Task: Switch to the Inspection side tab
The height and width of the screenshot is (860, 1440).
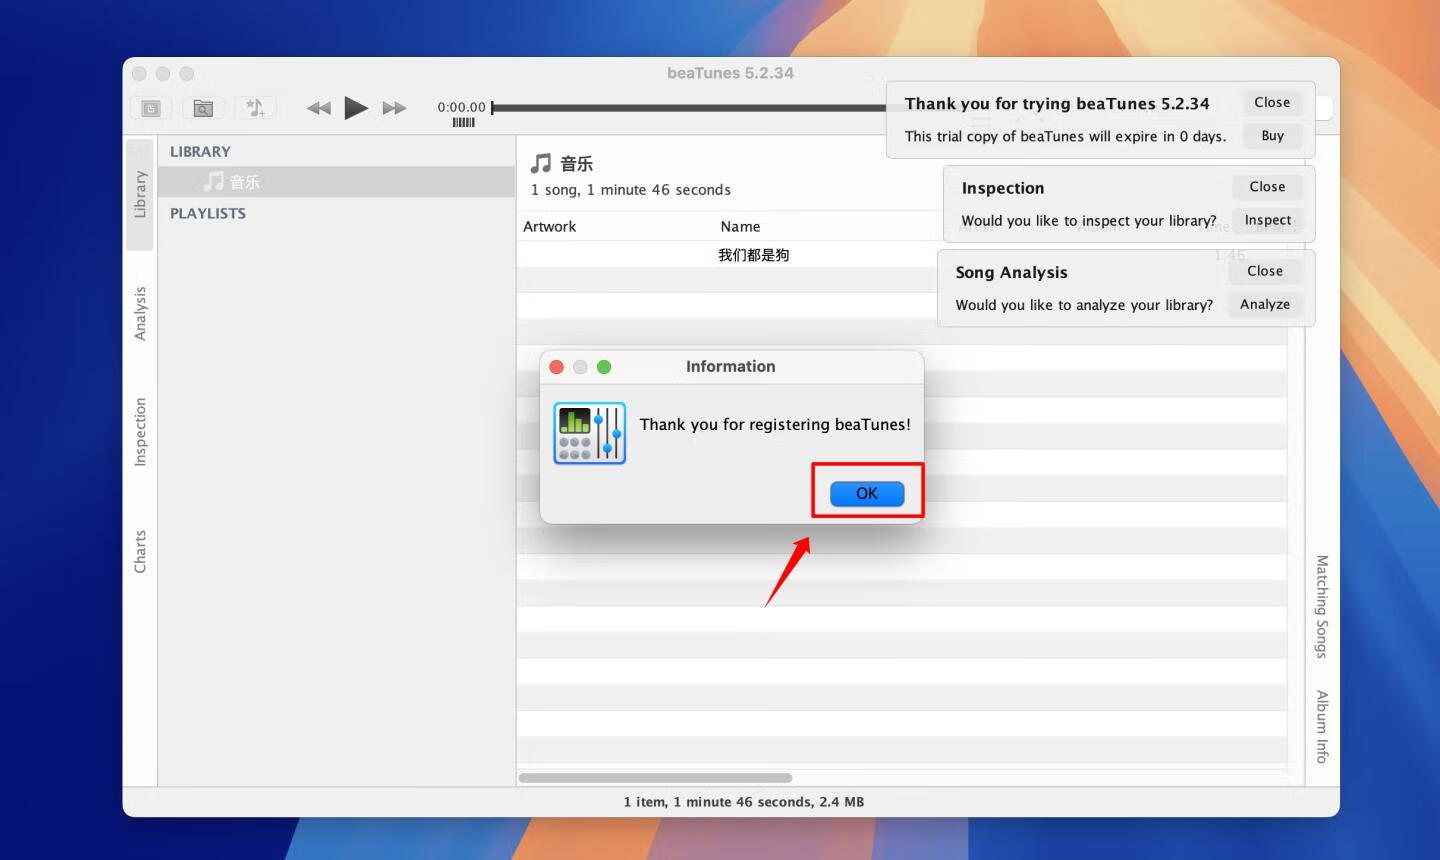Action: tap(140, 432)
